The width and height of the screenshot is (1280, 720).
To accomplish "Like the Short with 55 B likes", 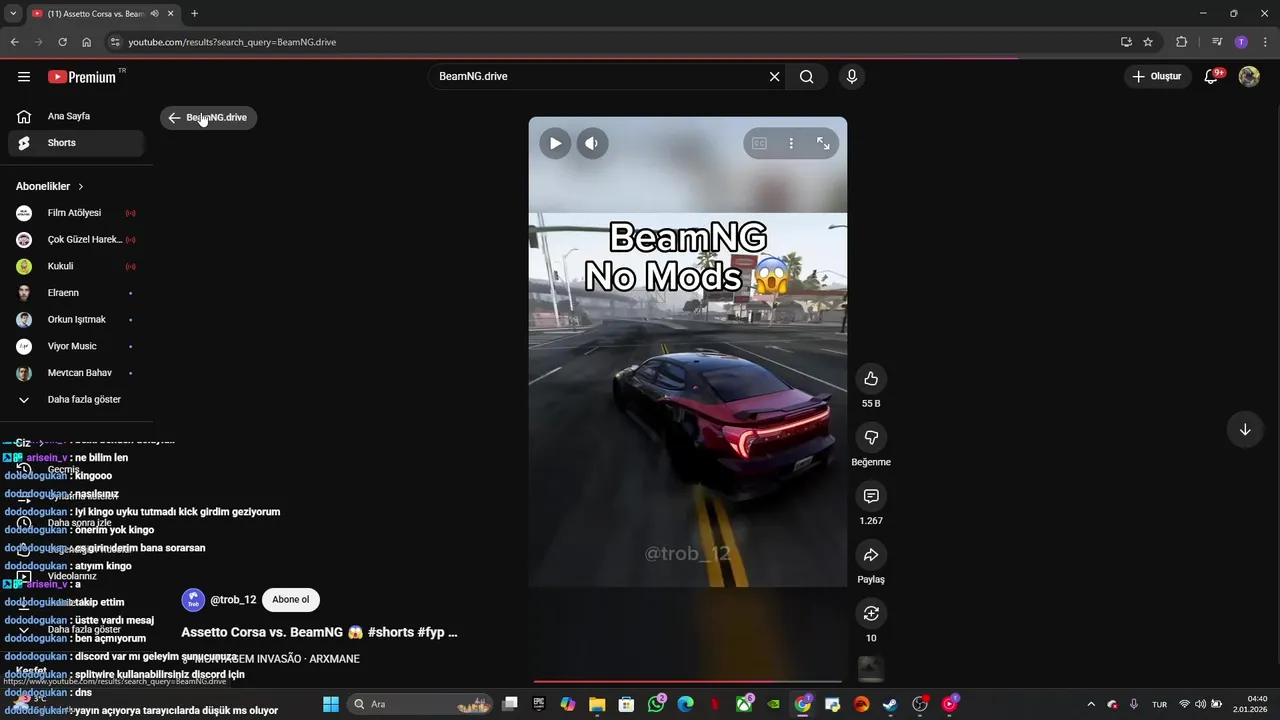I will (x=871, y=379).
